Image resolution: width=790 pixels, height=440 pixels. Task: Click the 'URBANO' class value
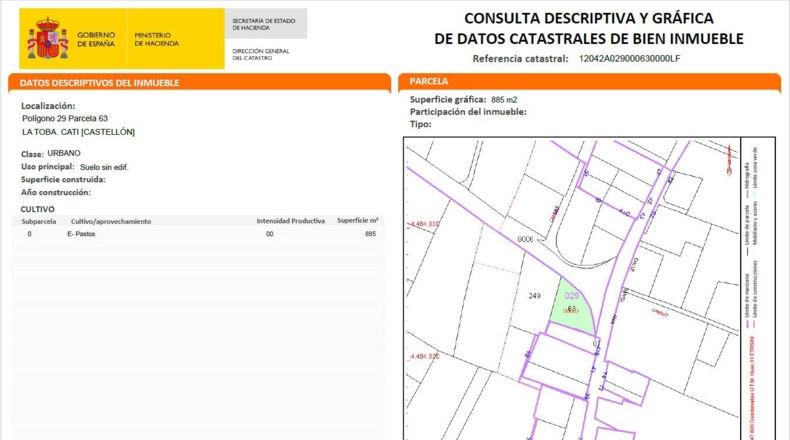pos(64,153)
